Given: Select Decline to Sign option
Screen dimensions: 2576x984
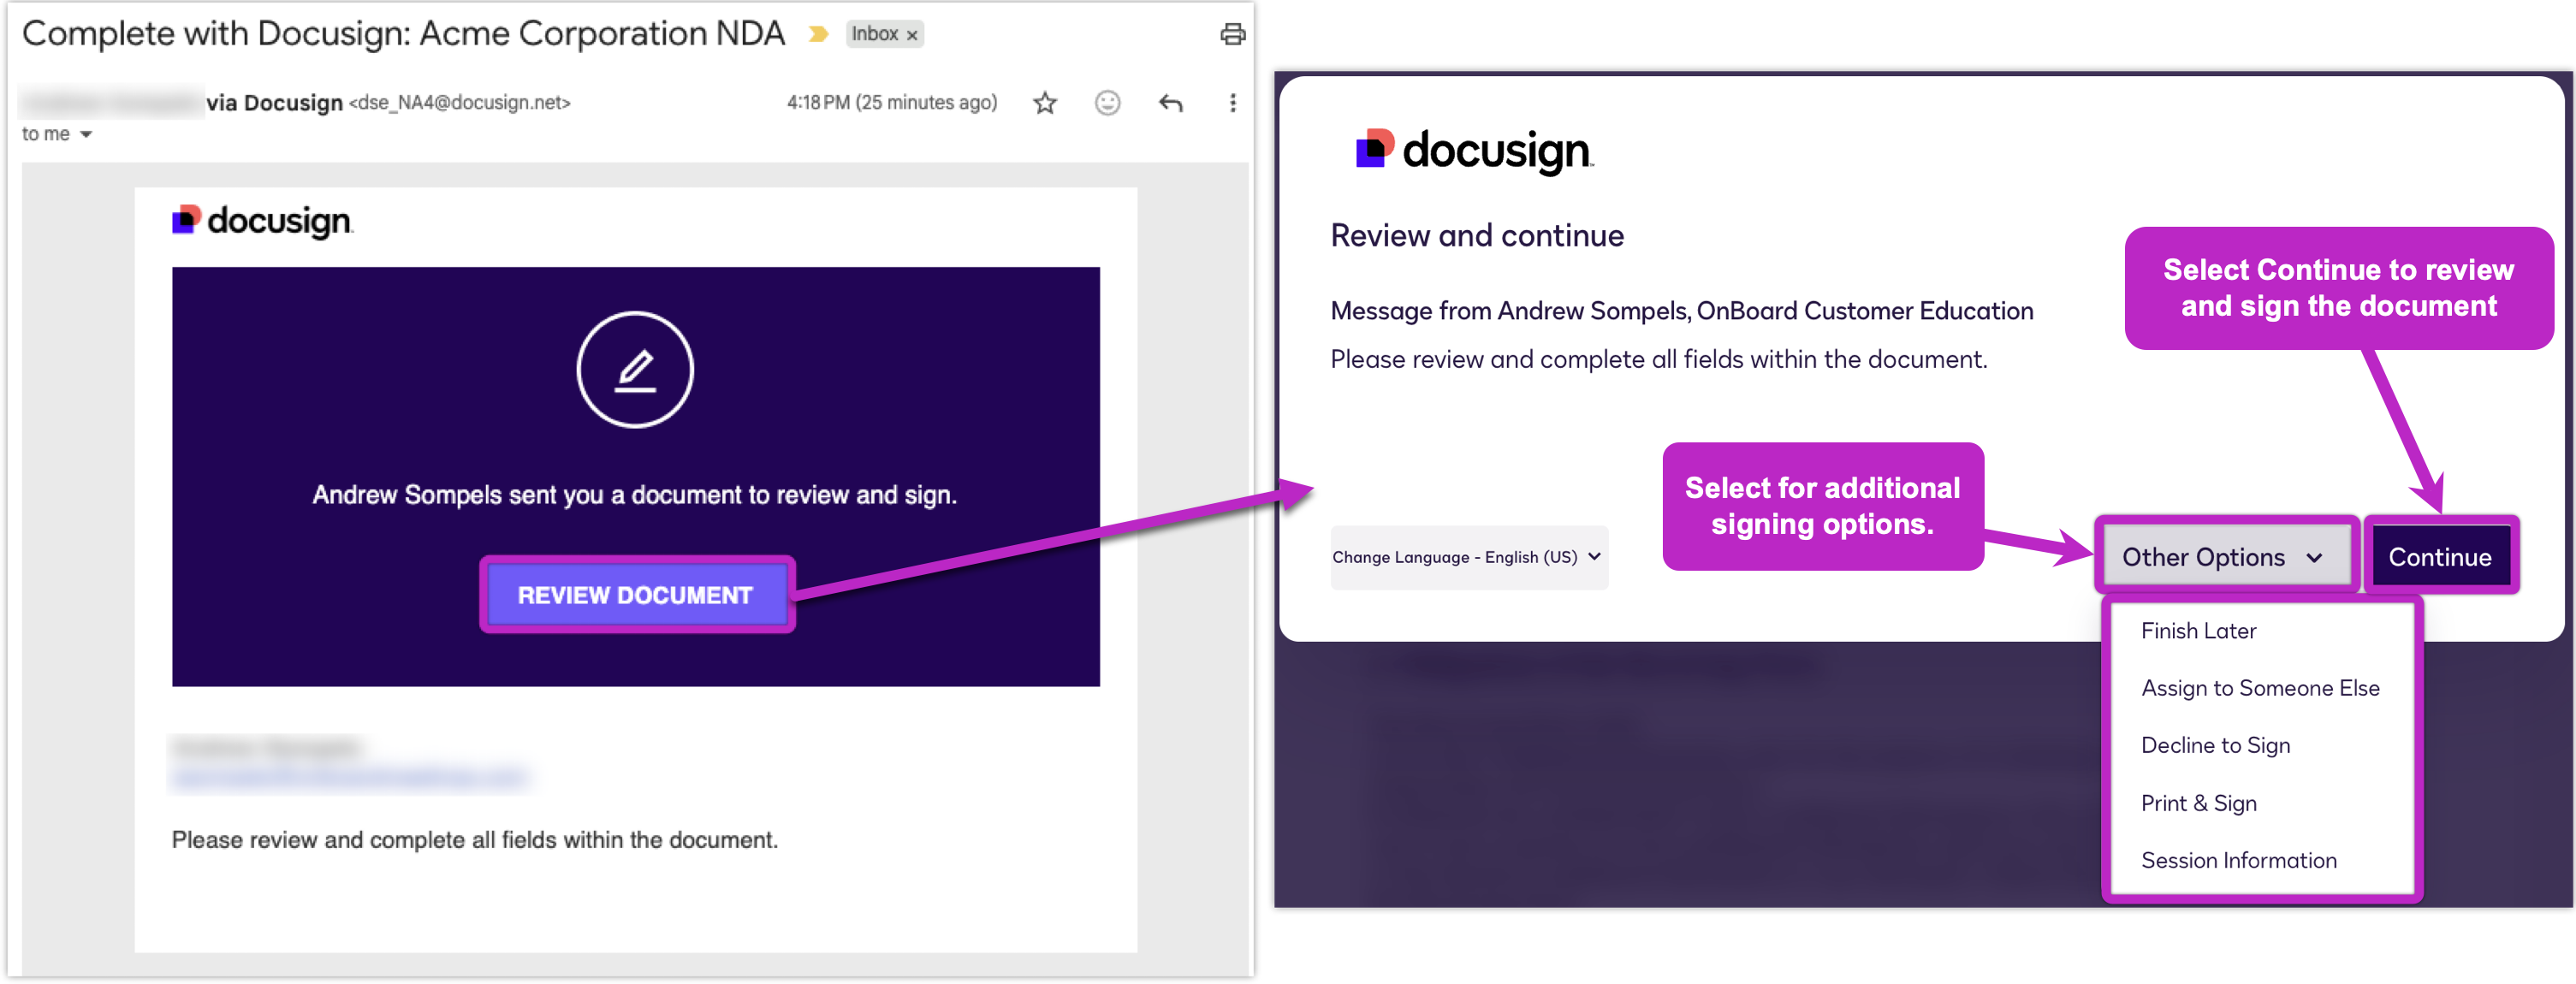Looking at the screenshot, I should pos(2215,745).
